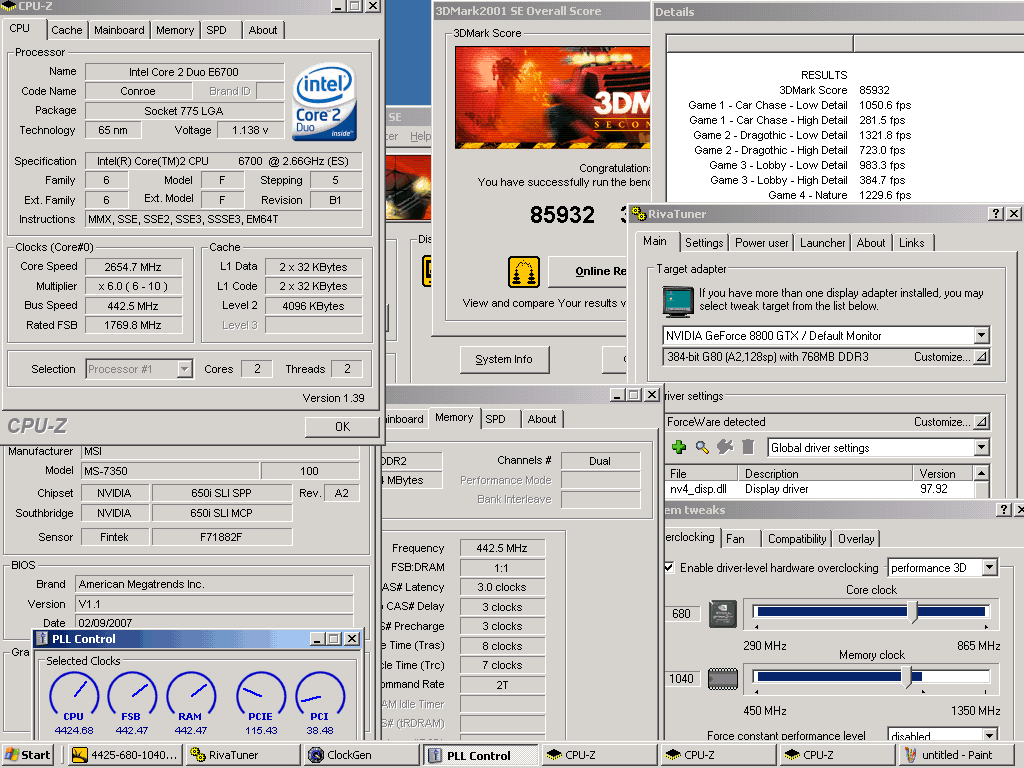Open the Force constant performance level dropdown

click(989, 735)
